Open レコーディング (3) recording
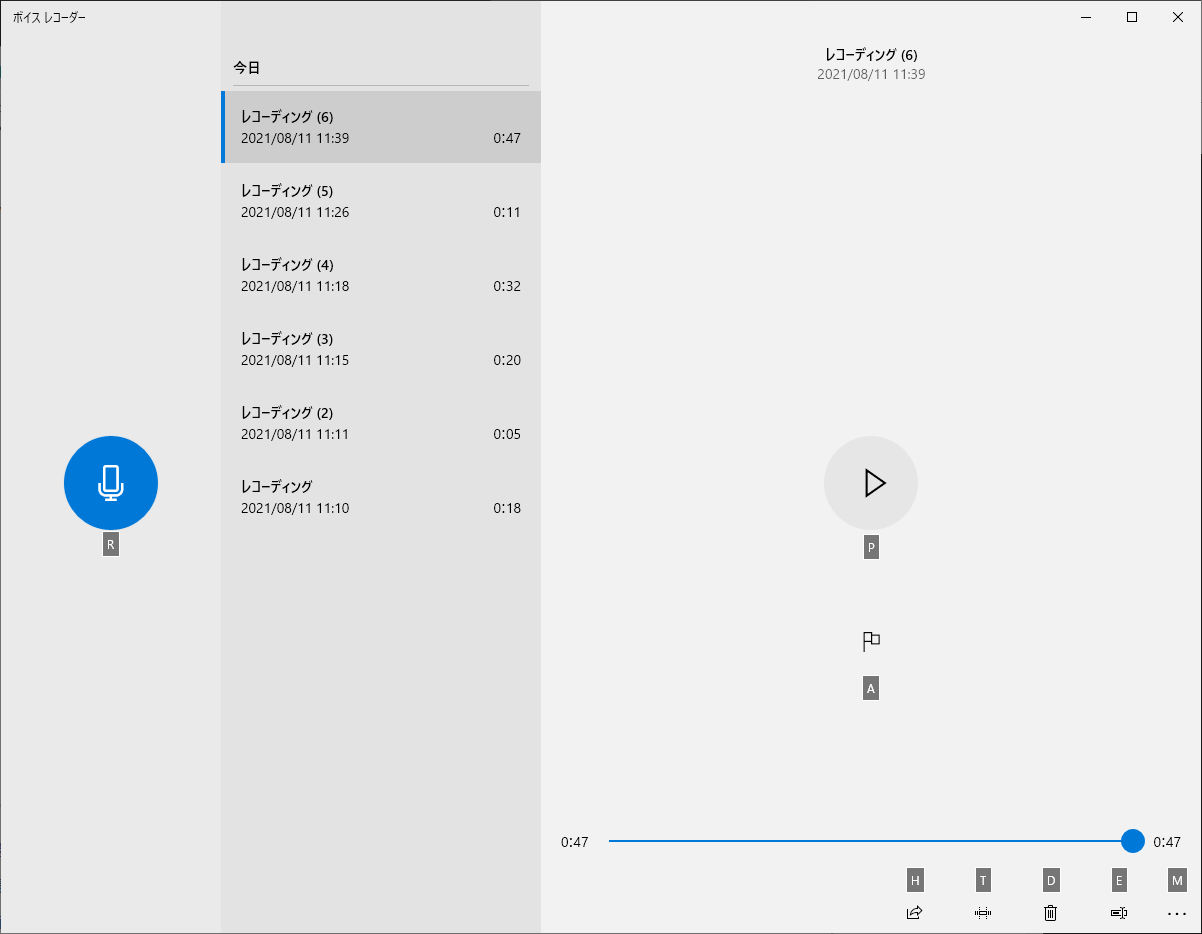 coord(380,349)
